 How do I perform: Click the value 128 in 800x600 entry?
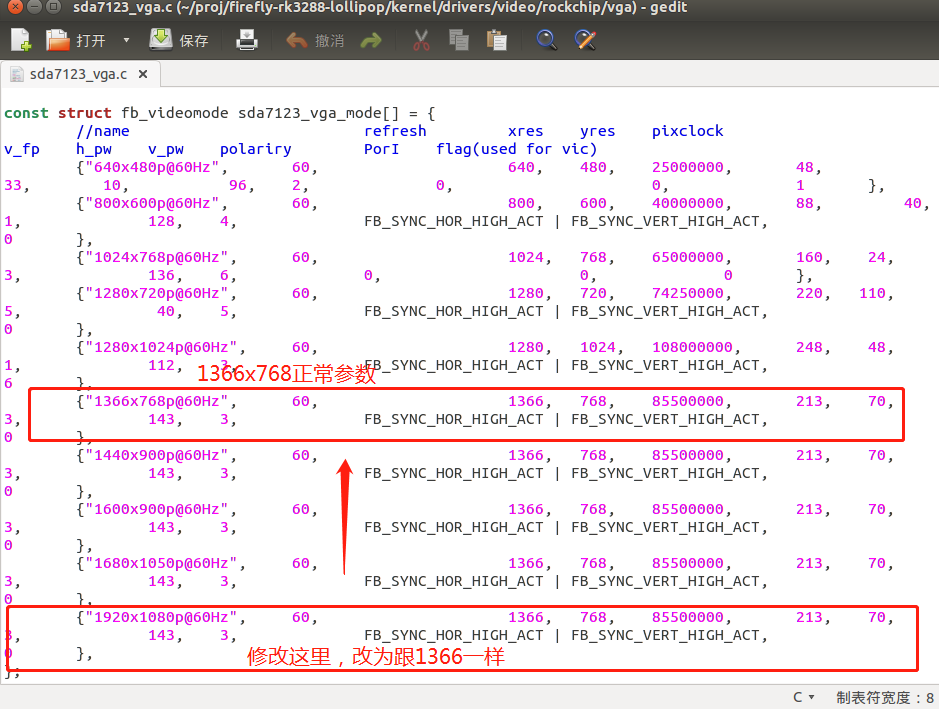pyautogui.click(x=162, y=221)
